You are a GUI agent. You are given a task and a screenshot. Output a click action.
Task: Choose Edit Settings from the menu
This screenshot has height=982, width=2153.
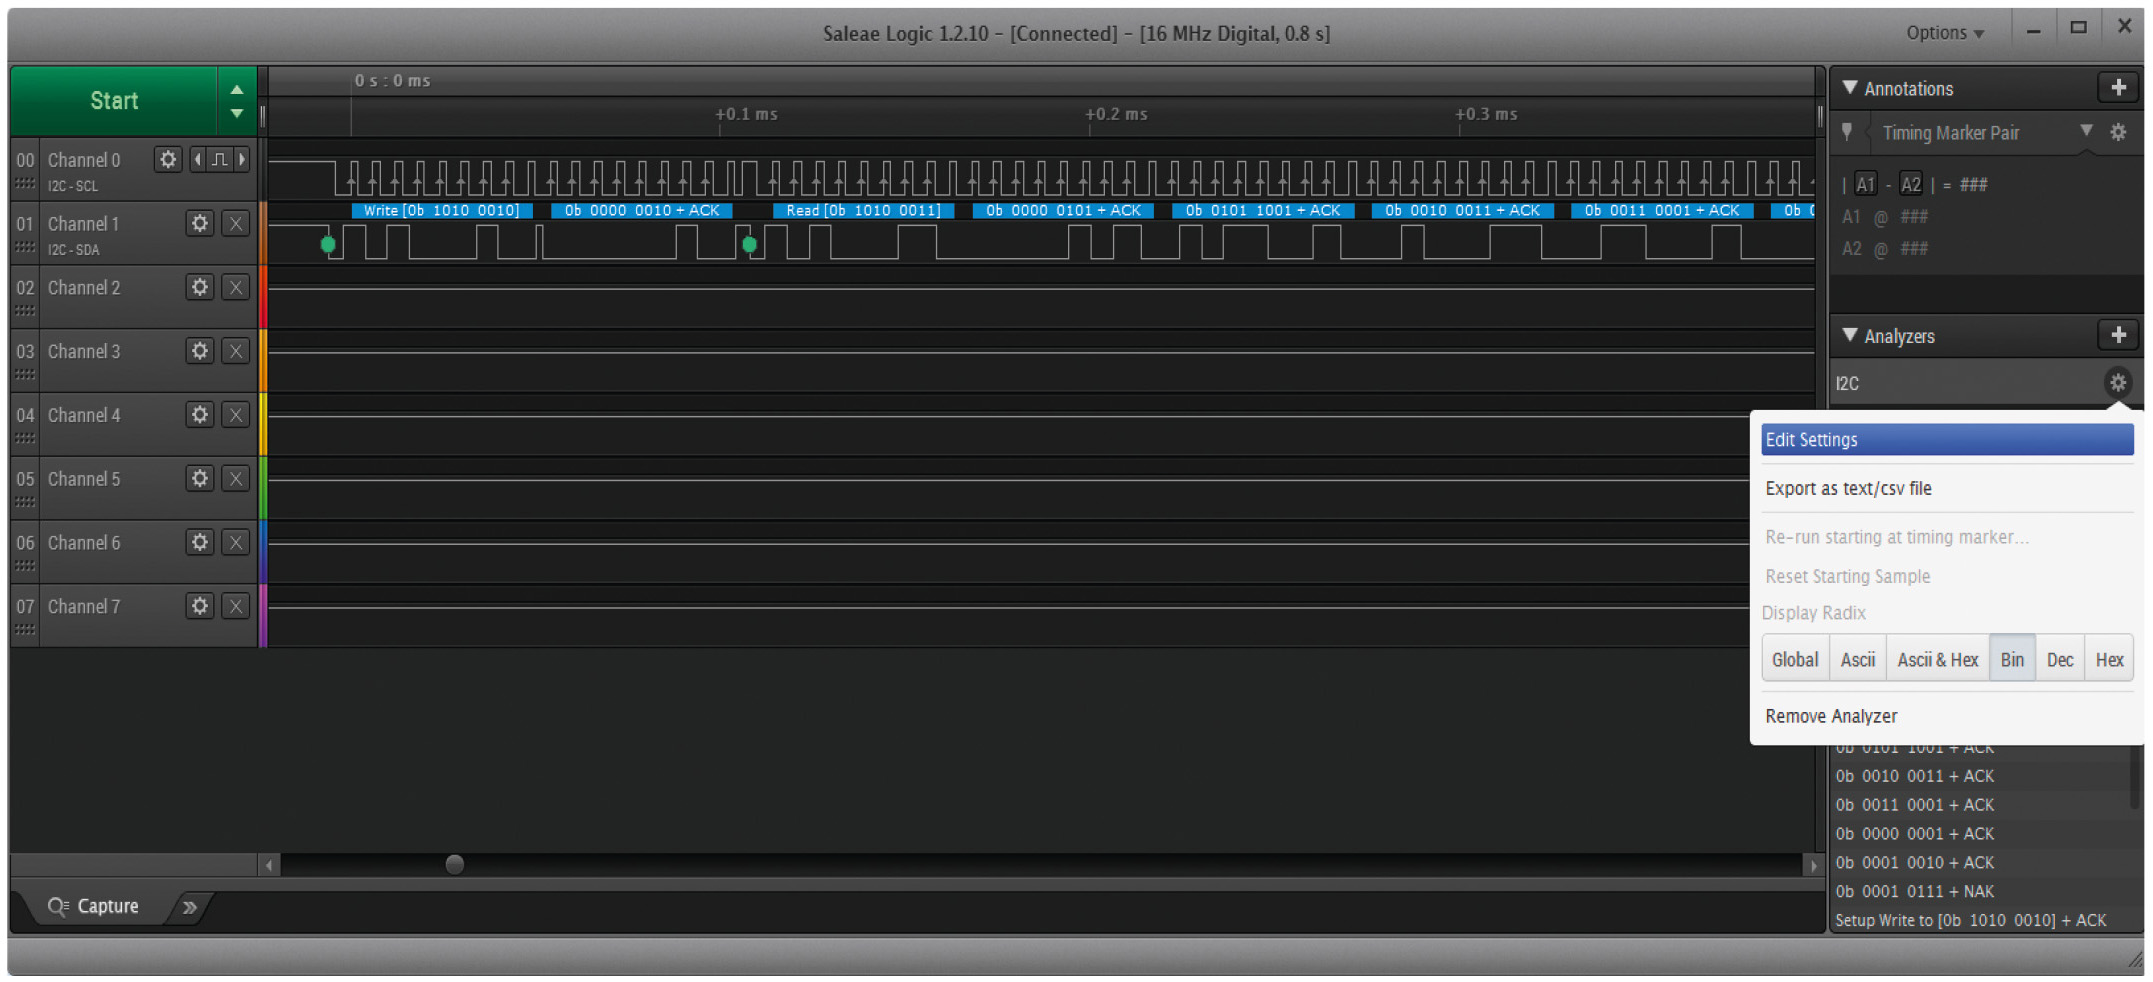point(1945,440)
